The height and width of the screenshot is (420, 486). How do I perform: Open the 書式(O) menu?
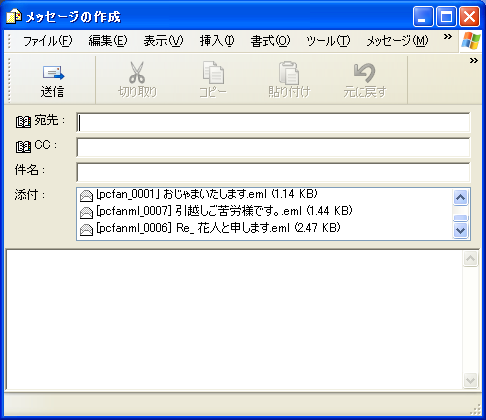[270, 41]
